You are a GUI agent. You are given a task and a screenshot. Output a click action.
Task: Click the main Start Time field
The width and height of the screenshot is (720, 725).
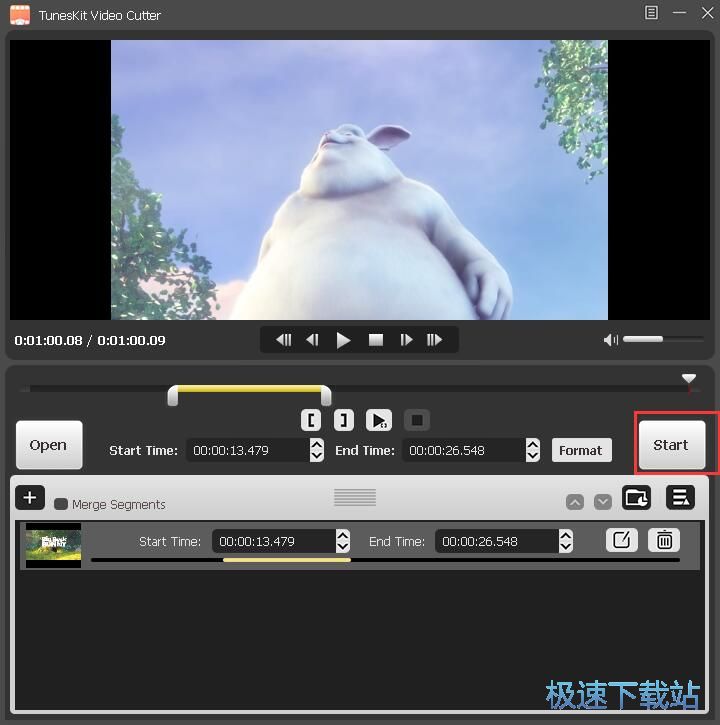248,450
